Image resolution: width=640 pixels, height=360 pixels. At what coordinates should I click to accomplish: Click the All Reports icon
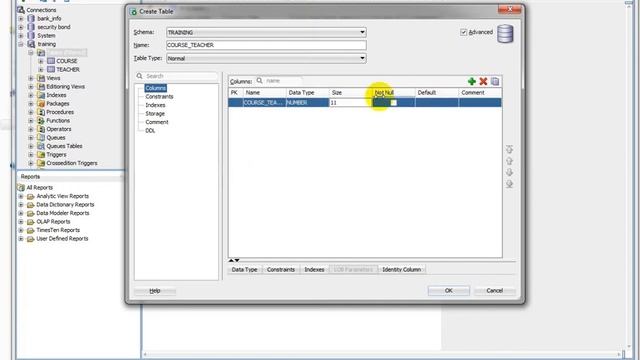[x=21, y=188]
